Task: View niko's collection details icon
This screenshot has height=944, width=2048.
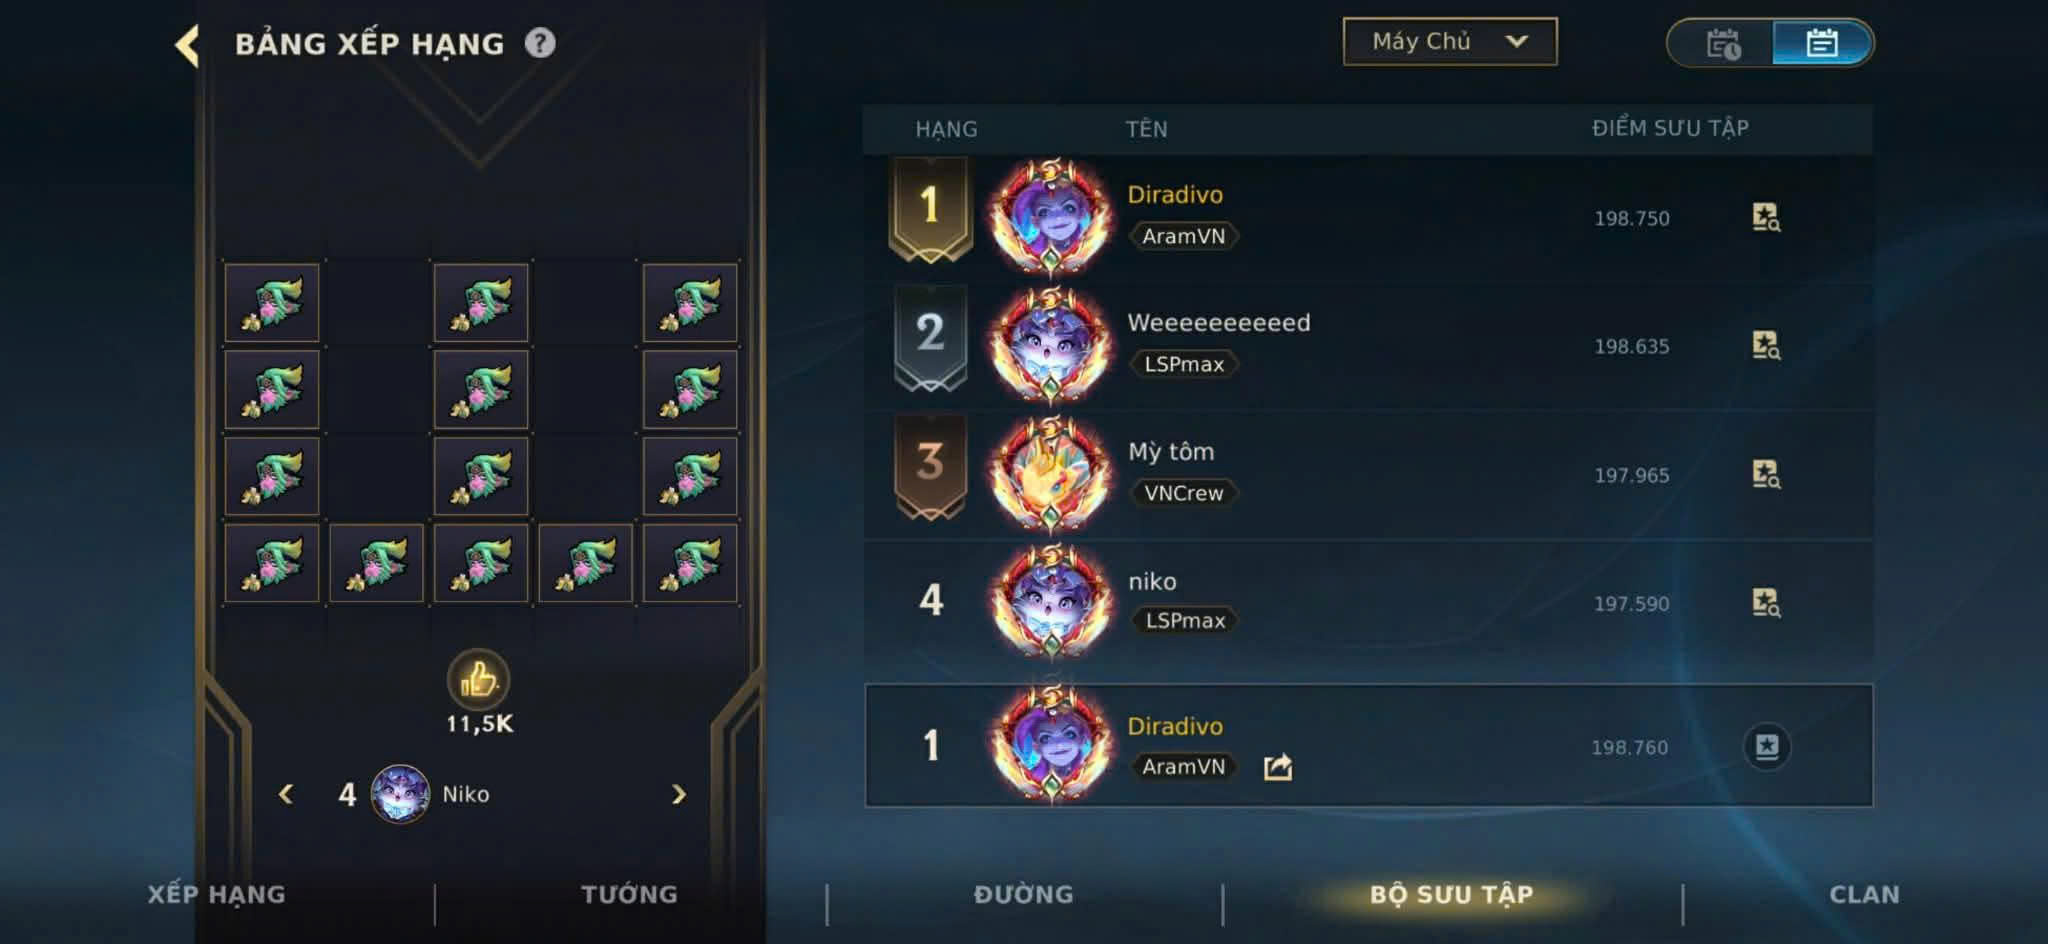Action: click(1766, 602)
